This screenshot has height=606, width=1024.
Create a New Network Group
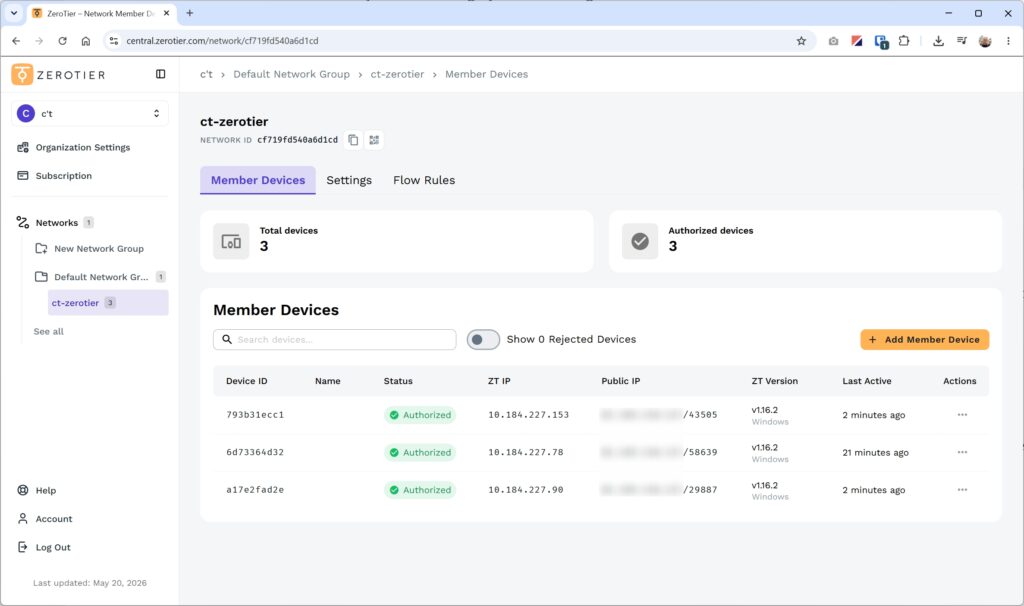tap(89, 249)
